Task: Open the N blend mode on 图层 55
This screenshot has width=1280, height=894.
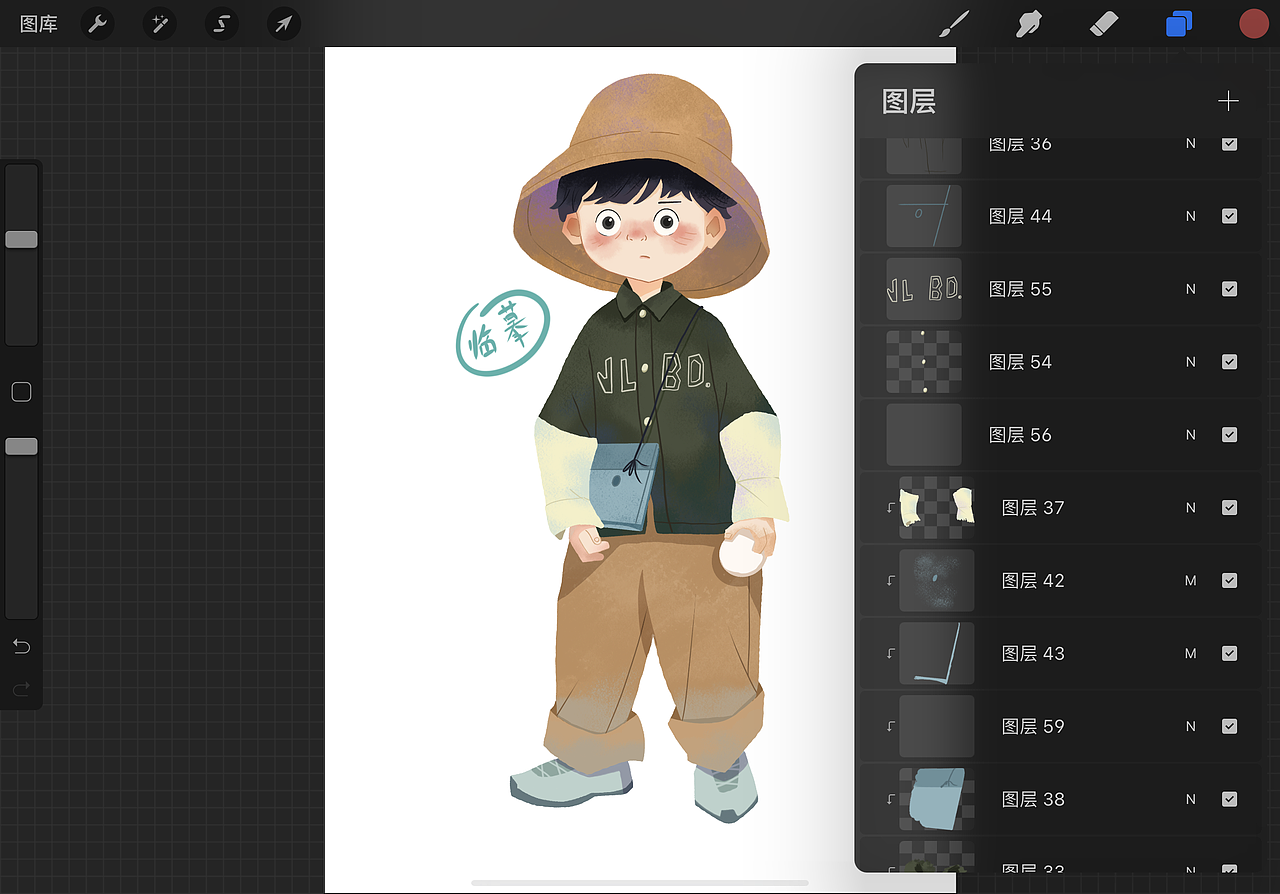Action: pyautogui.click(x=1190, y=289)
